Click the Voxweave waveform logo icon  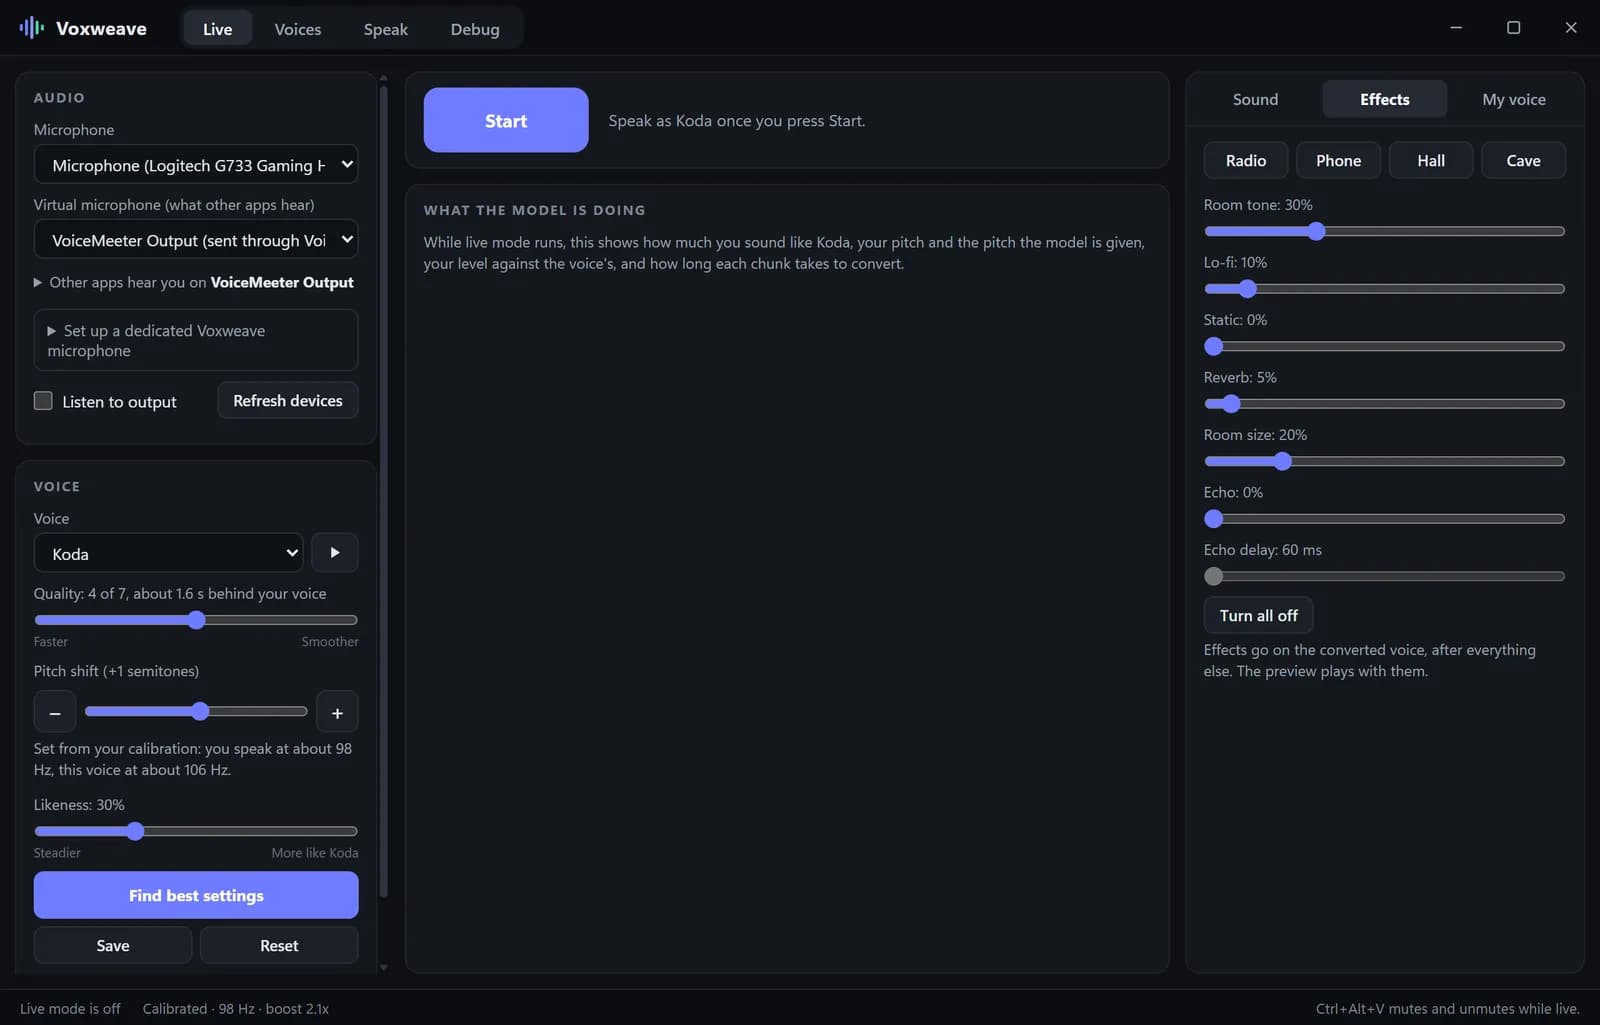tap(31, 28)
